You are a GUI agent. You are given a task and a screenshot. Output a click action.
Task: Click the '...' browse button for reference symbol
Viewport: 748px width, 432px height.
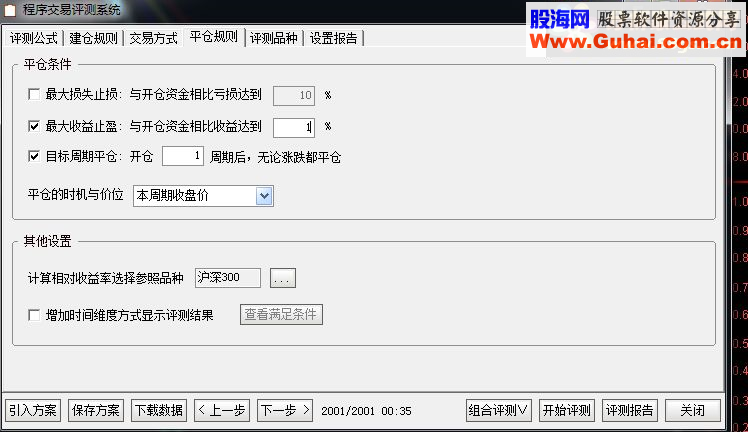282,278
